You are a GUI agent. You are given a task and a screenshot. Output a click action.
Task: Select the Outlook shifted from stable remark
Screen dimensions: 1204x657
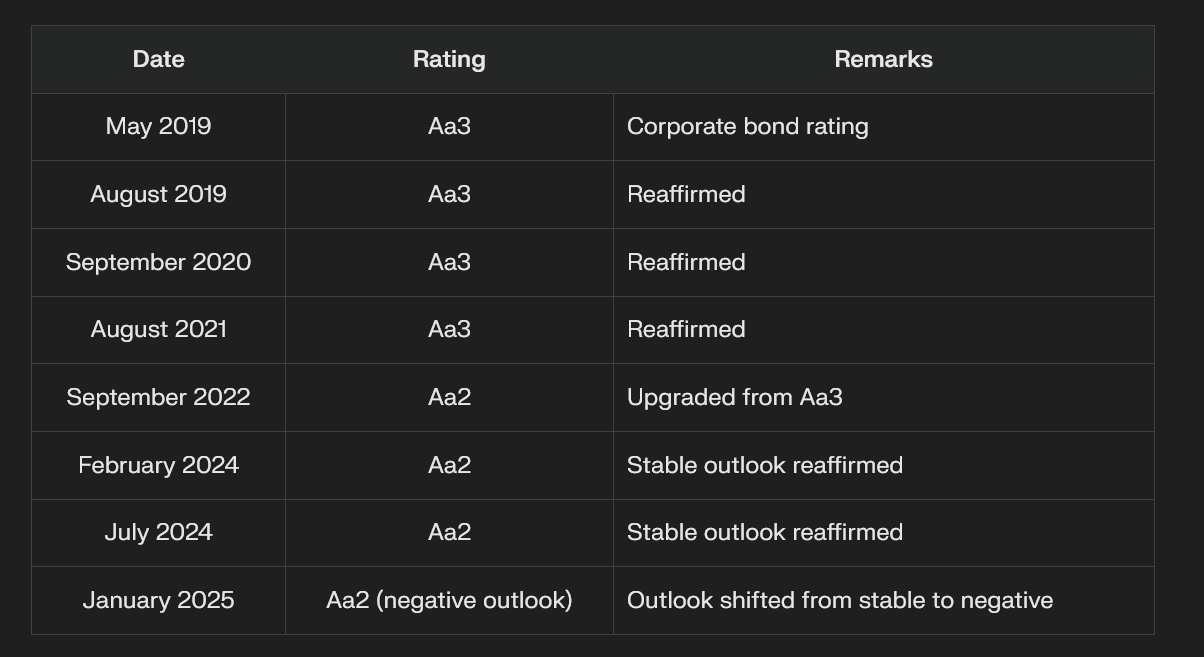click(x=839, y=600)
